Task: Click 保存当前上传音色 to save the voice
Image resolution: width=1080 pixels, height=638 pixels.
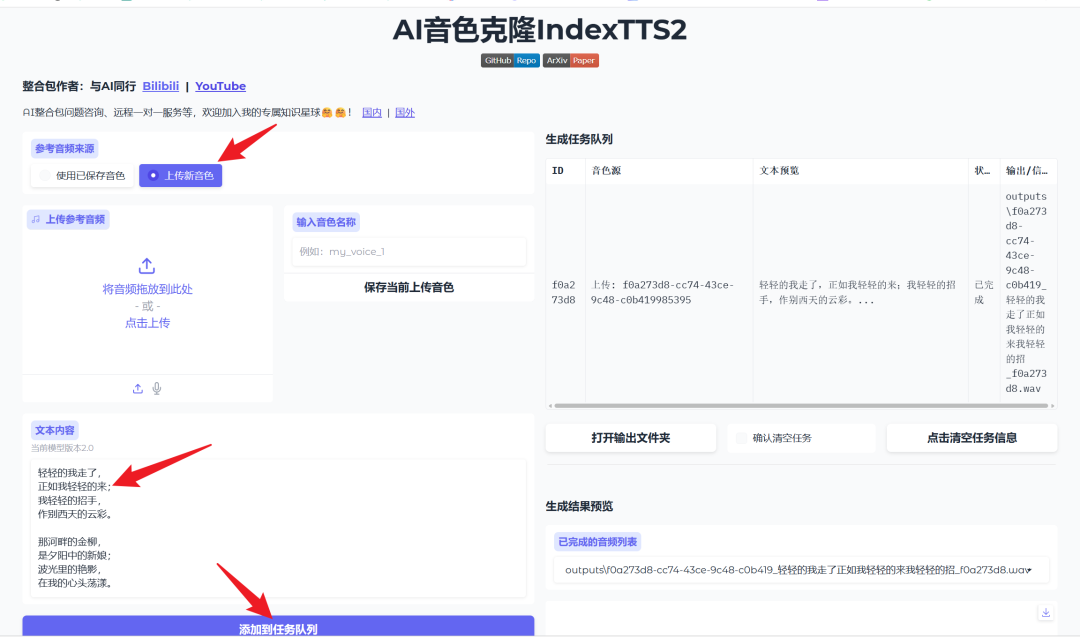Action: (x=407, y=288)
